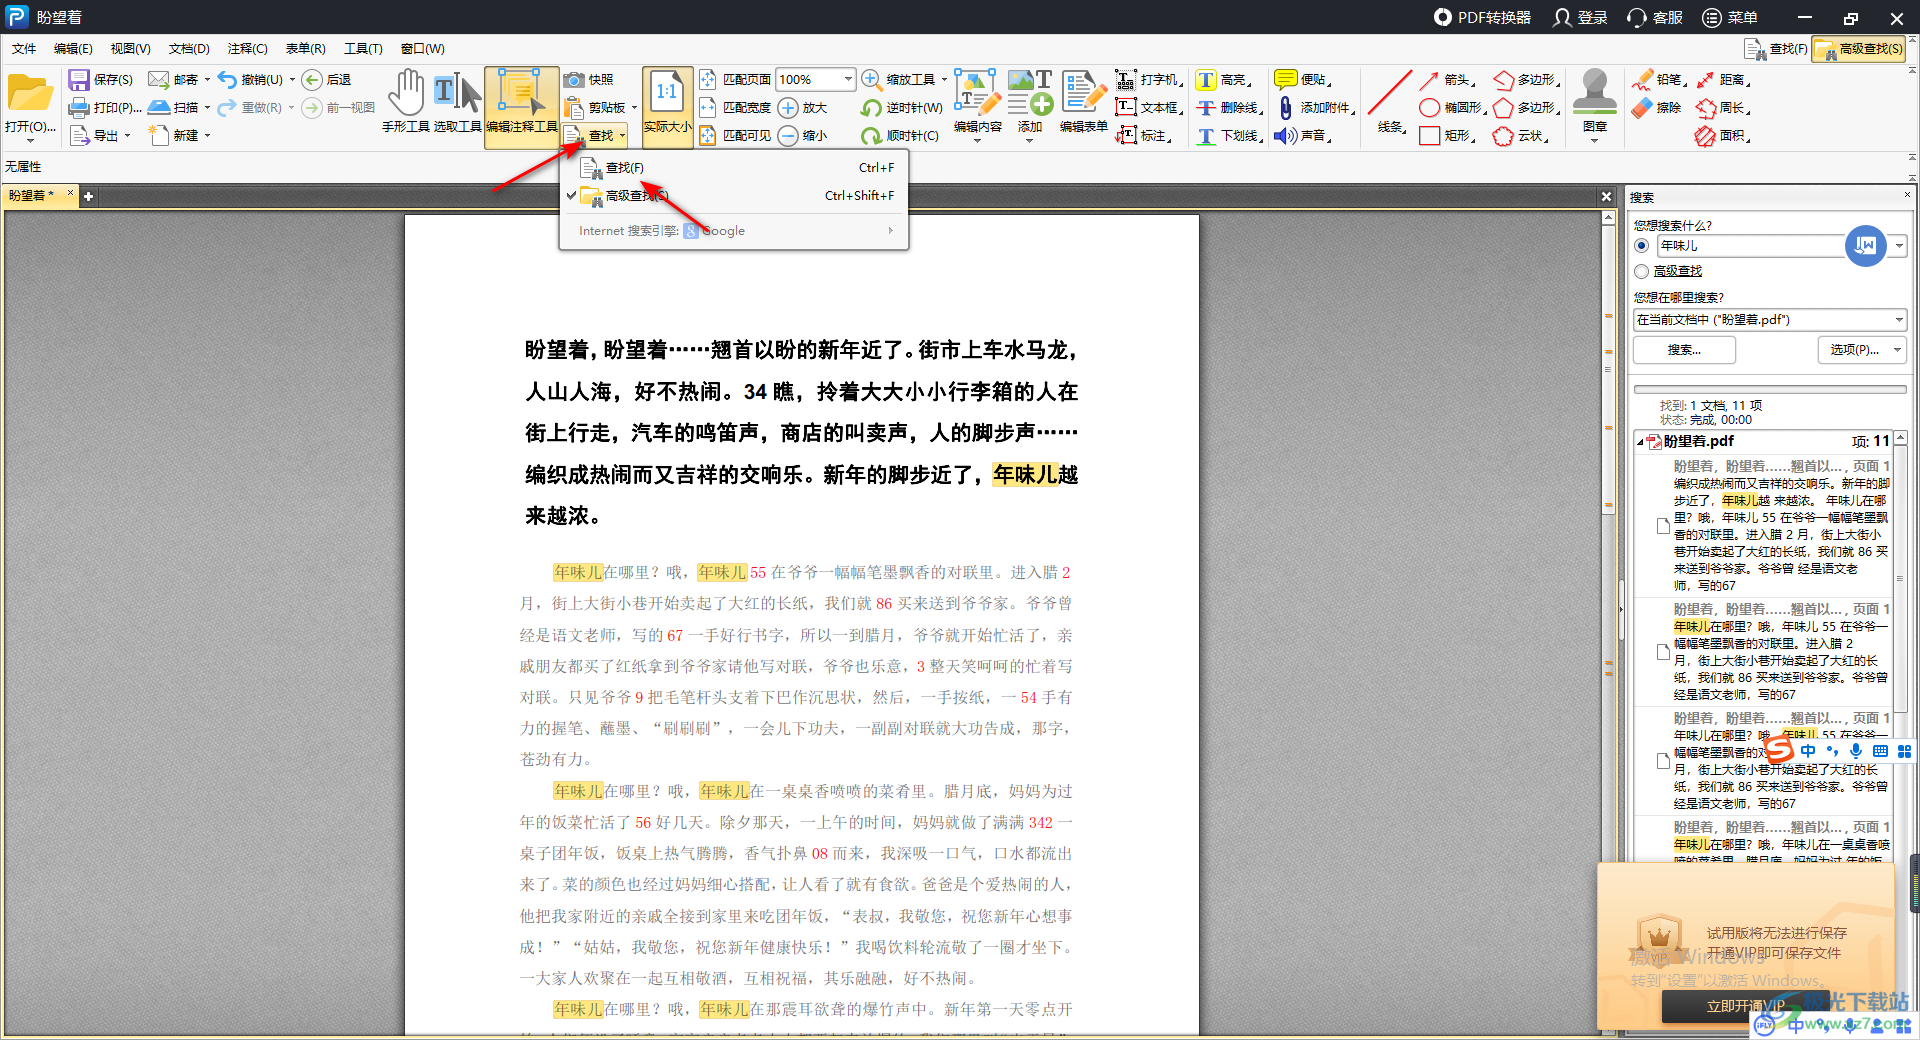Expand the 剪贴板 dropdown arrow
Viewport: 1920px width, 1040px height.
coord(634,107)
